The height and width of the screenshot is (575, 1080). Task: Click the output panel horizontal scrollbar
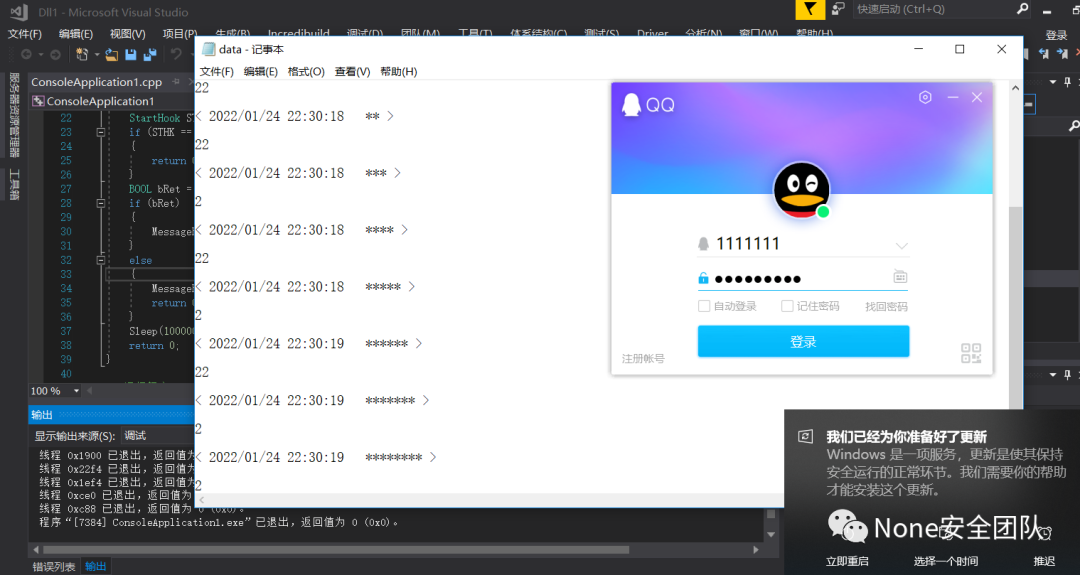point(336,550)
